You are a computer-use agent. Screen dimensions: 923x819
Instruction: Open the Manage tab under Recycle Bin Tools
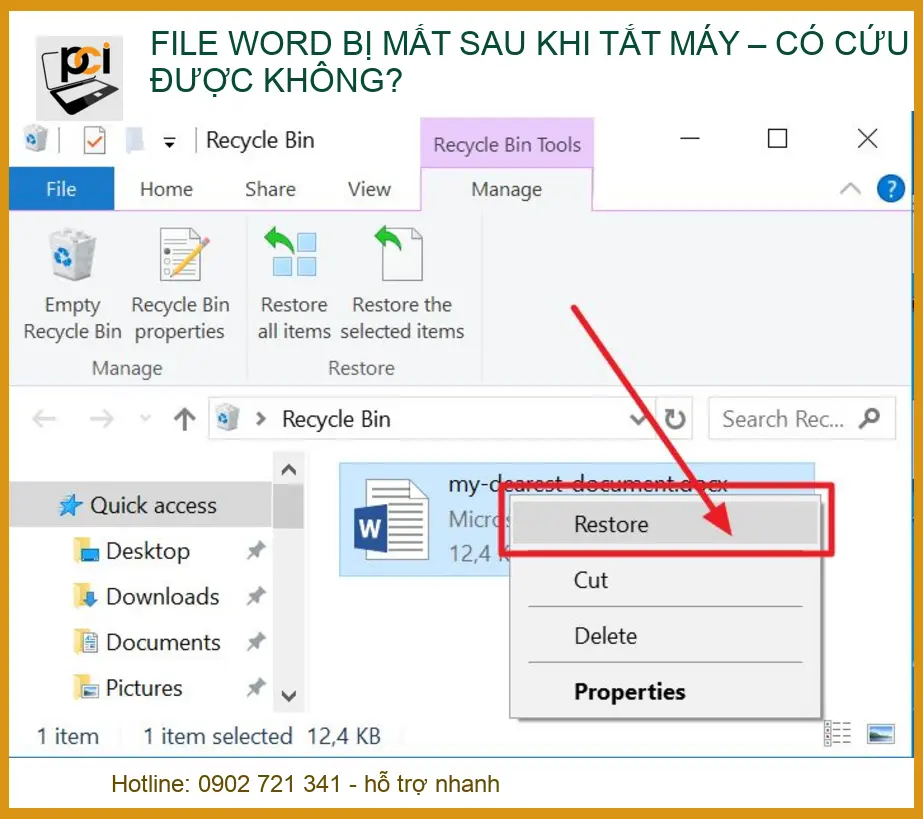pyautogui.click(x=506, y=189)
